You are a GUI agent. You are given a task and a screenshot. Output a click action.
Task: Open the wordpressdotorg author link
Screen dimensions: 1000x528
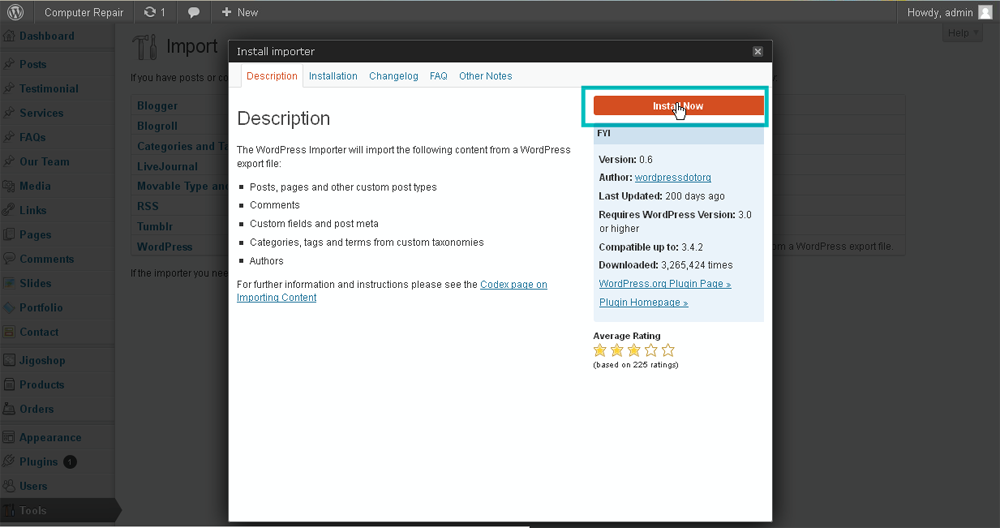(x=673, y=177)
